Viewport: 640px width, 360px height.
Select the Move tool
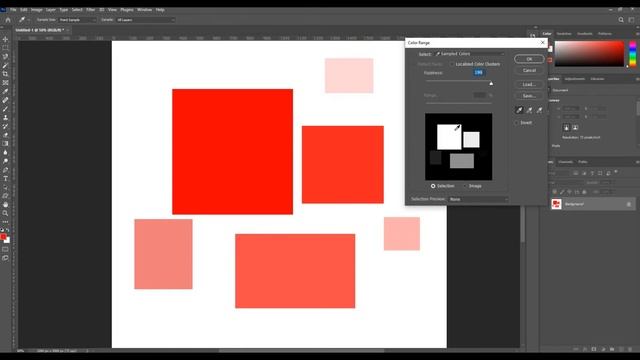[x=5, y=39]
